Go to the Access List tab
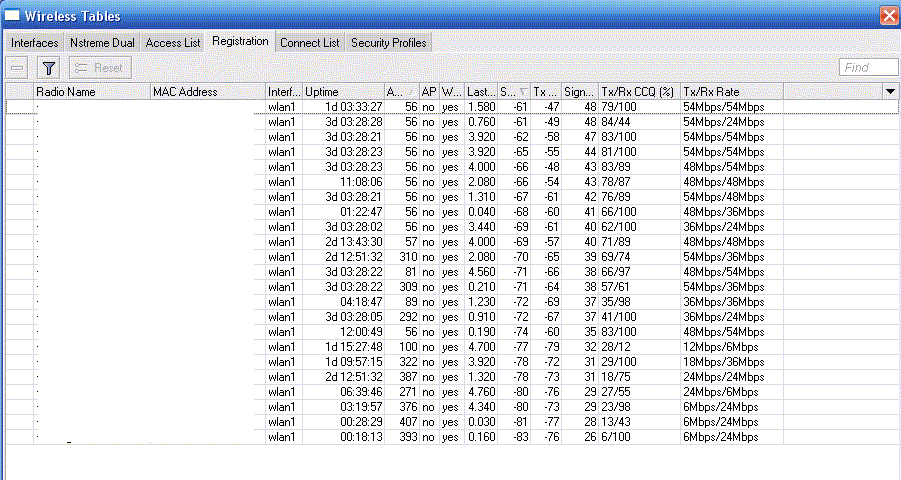This screenshot has height=480, width=901. 173,42
